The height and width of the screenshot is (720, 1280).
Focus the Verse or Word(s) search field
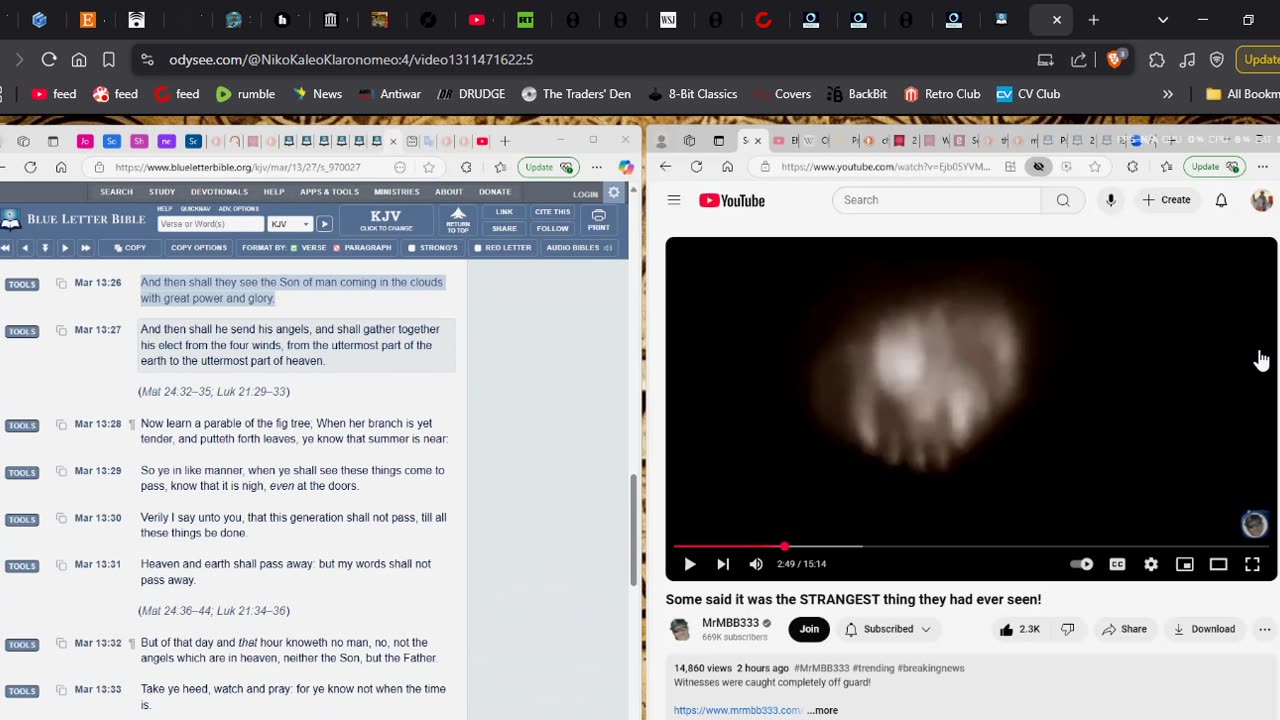[x=210, y=224]
